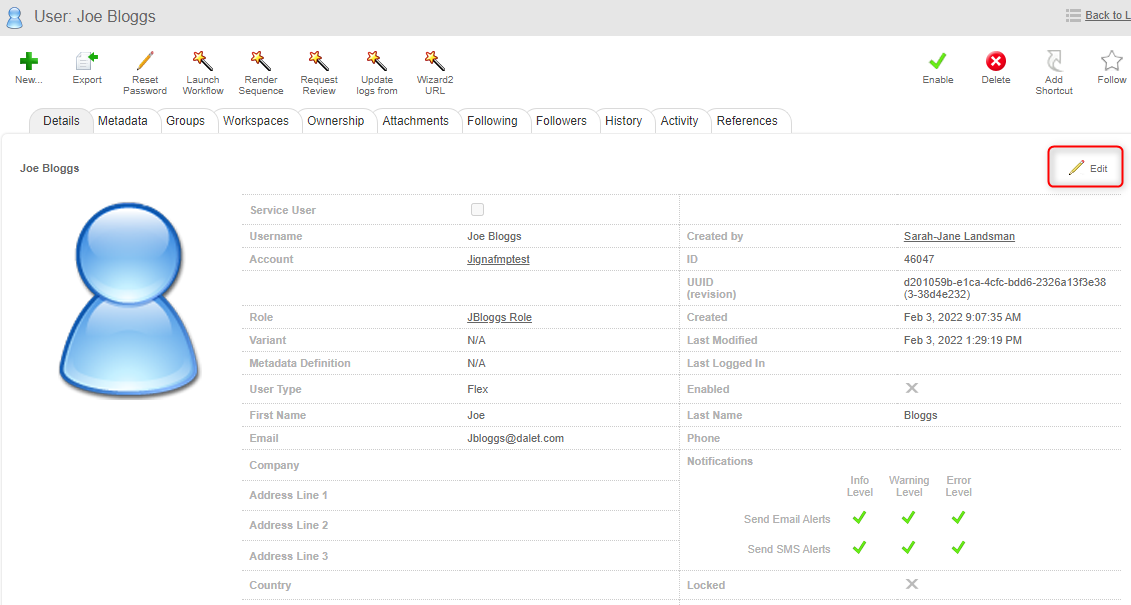The height and width of the screenshot is (605, 1131).
Task: Click the Request Review icon
Action: tap(319, 61)
